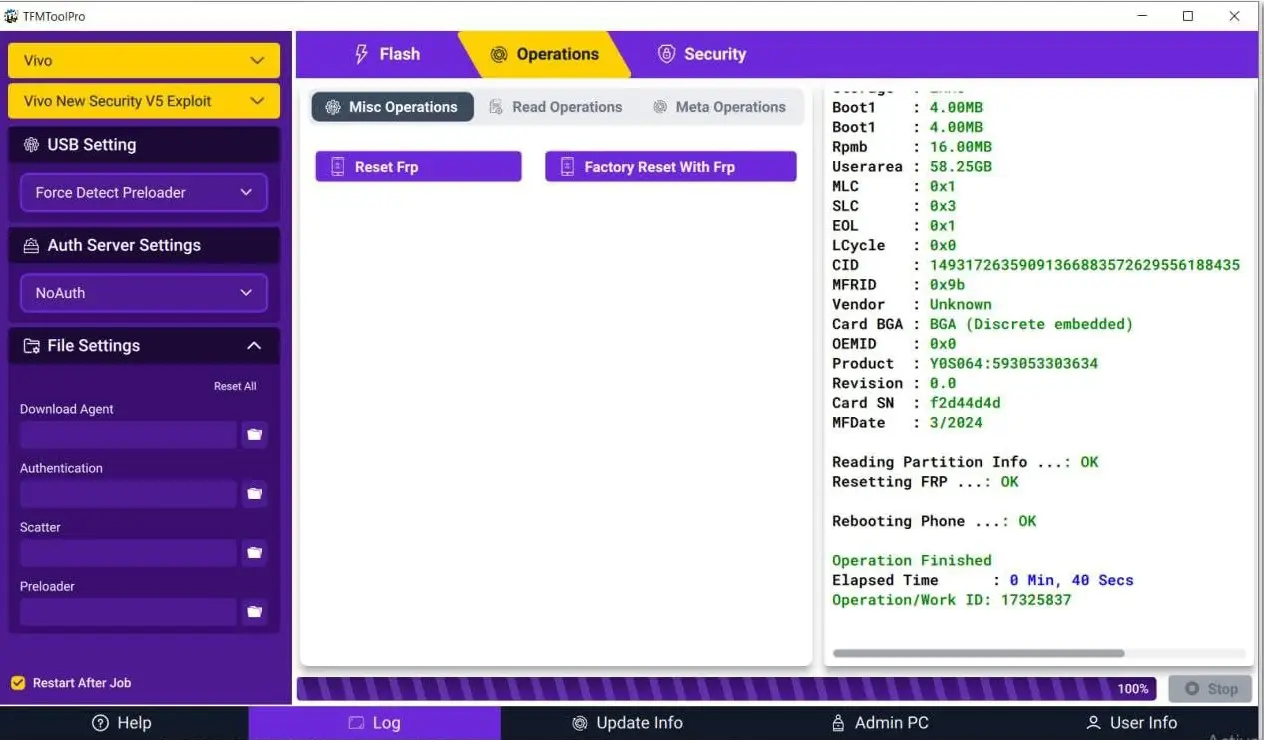Switch to the Flash tab

[387, 55]
